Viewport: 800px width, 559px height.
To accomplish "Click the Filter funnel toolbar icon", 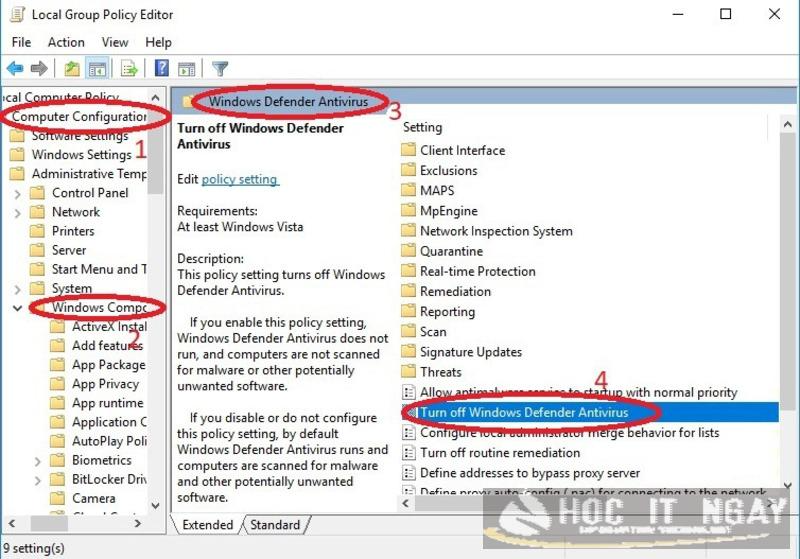I will pos(220,68).
